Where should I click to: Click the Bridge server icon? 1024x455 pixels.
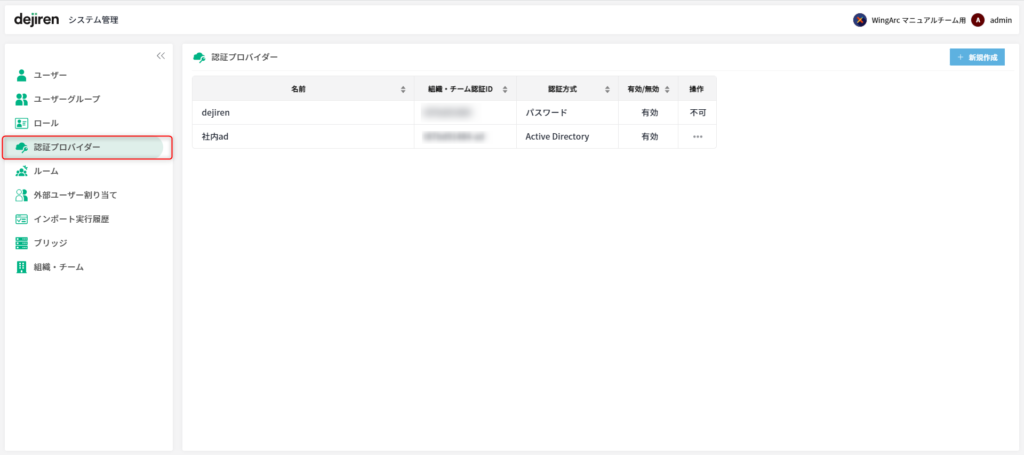22,243
